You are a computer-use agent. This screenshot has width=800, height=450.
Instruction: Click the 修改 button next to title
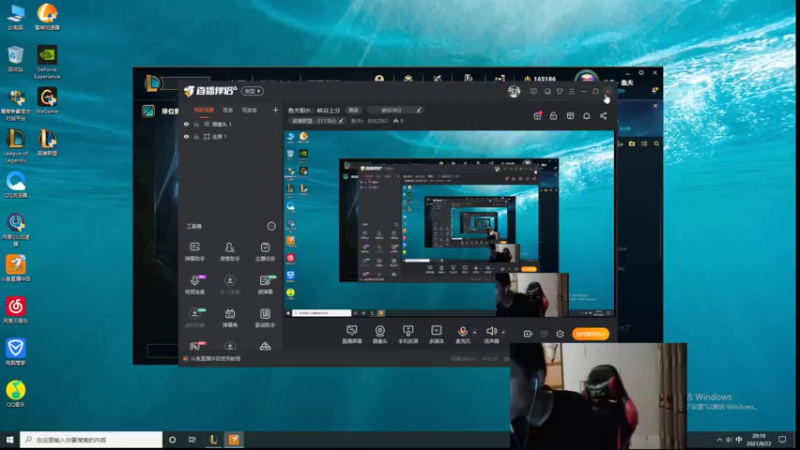tap(354, 110)
